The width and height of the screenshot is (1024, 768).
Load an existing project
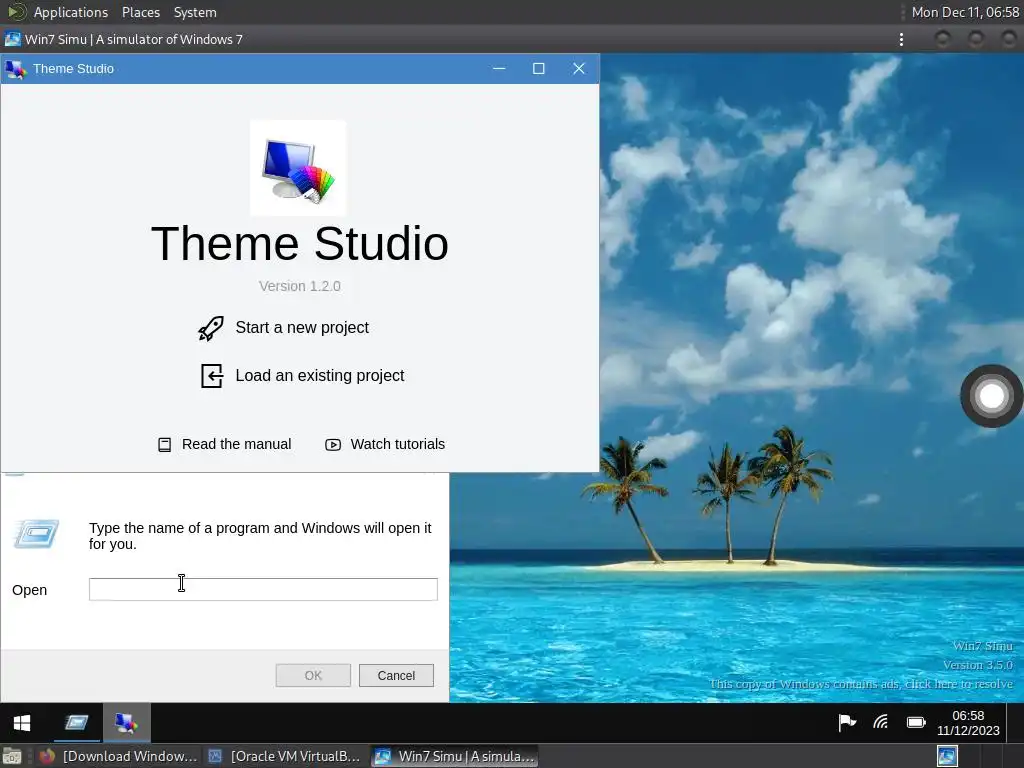pyautogui.click(x=302, y=376)
